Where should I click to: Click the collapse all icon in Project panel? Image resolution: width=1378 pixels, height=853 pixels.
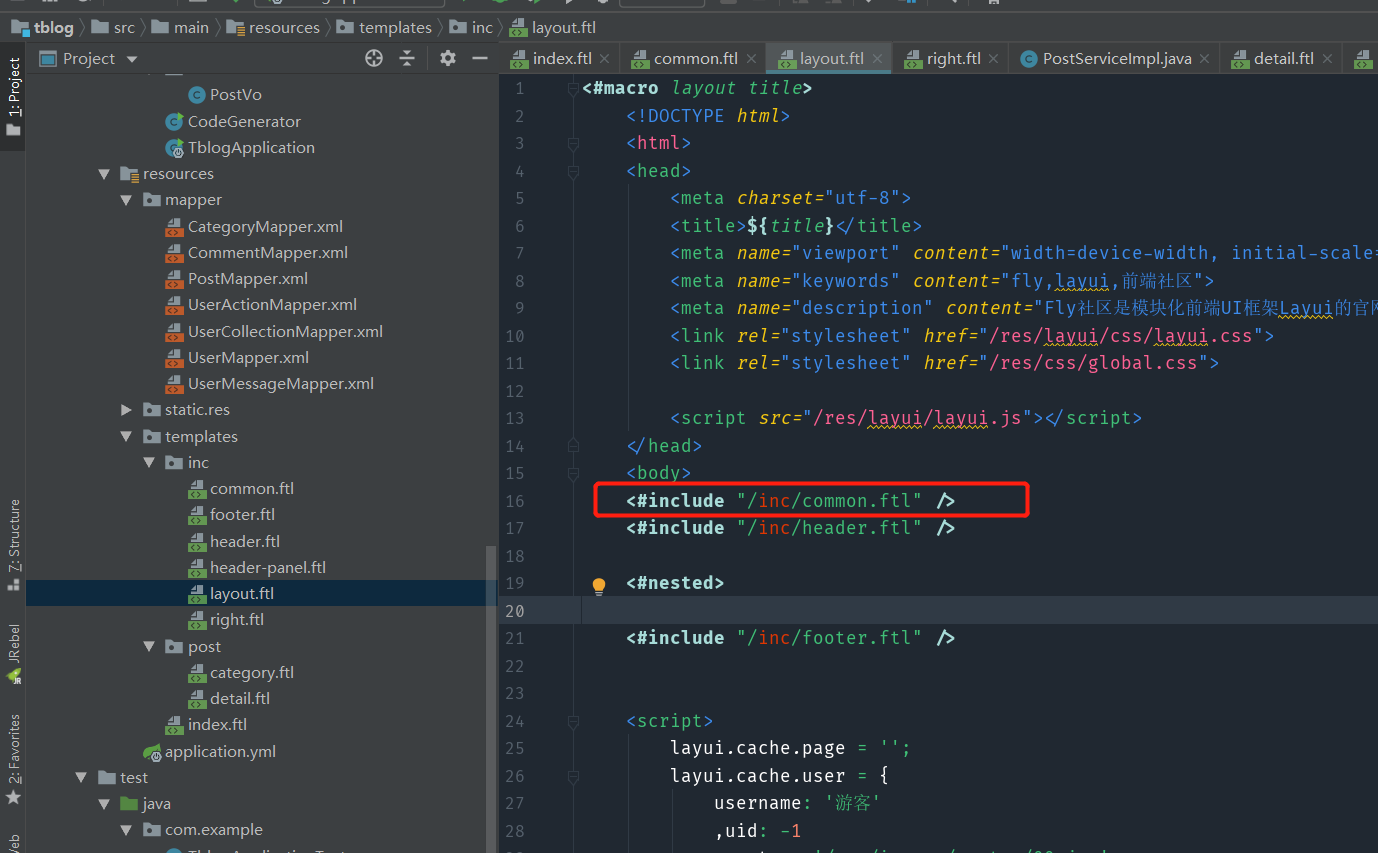[407, 58]
